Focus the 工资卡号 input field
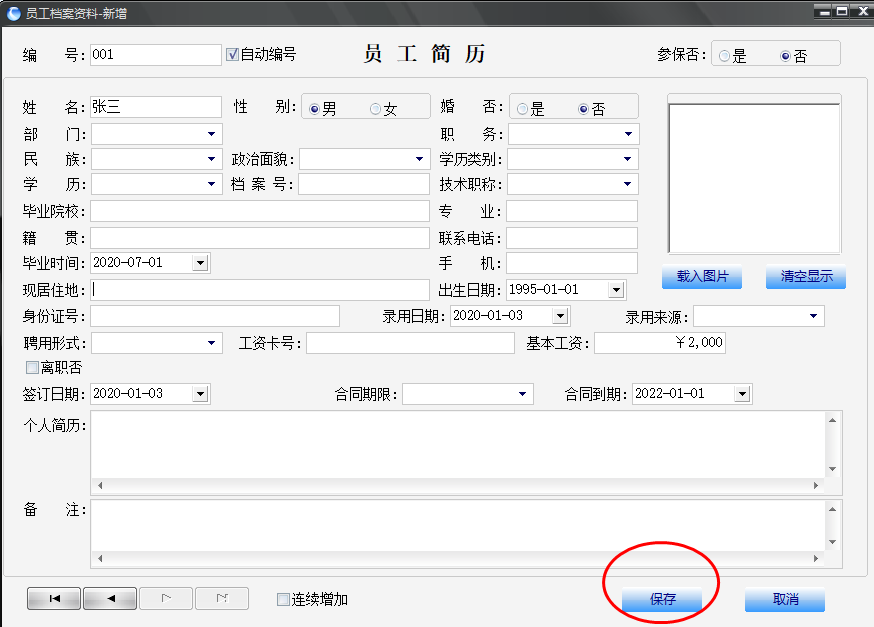The height and width of the screenshot is (627, 874). tap(410, 343)
